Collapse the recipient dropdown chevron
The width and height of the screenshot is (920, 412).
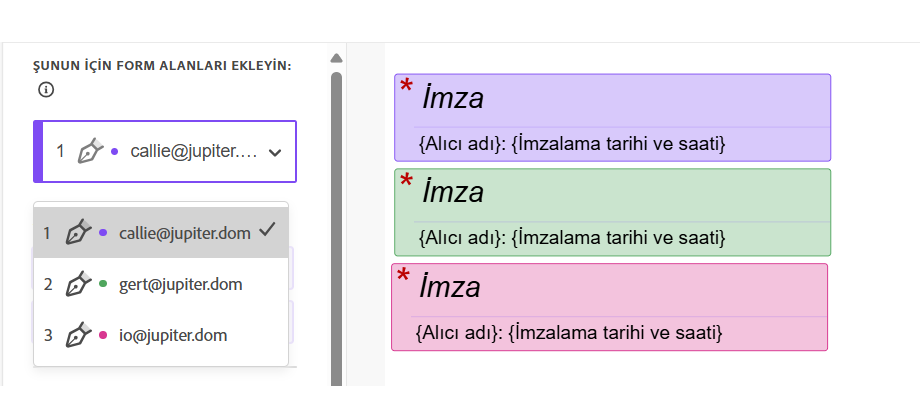point(276,153)
